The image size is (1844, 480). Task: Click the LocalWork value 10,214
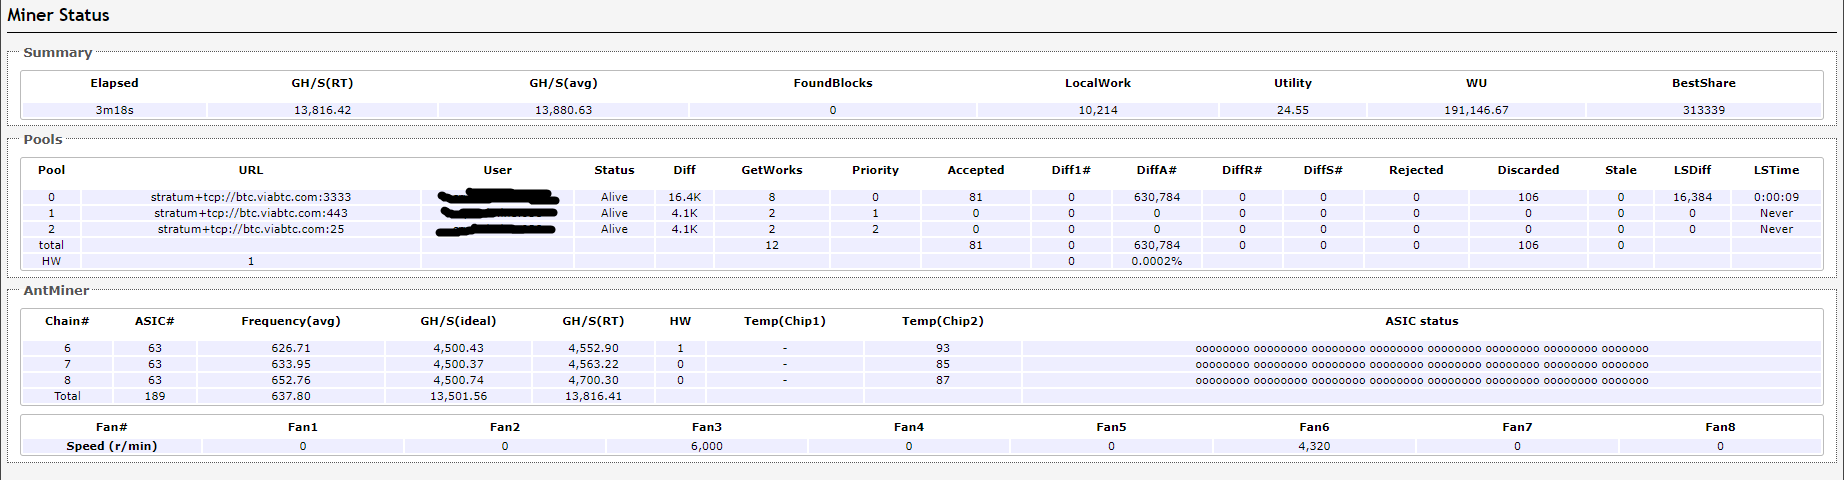click(1097, 110)
